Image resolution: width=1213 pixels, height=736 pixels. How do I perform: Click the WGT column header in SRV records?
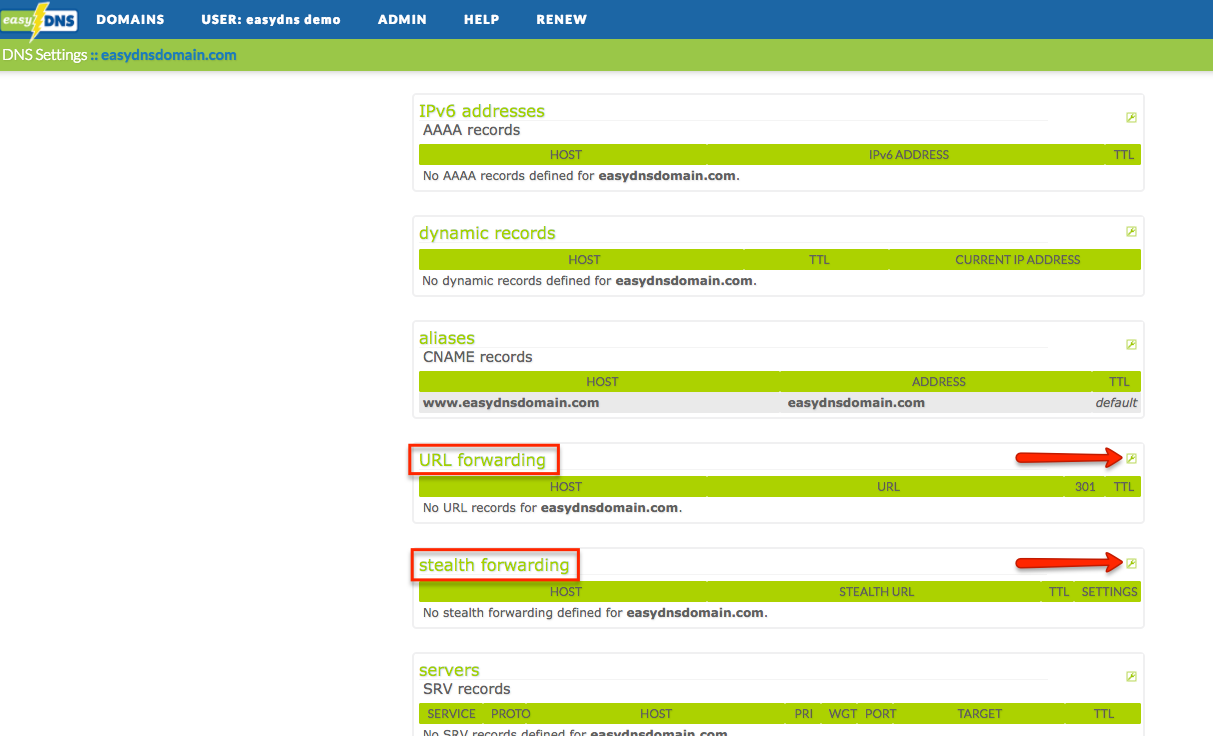point(842,714)
